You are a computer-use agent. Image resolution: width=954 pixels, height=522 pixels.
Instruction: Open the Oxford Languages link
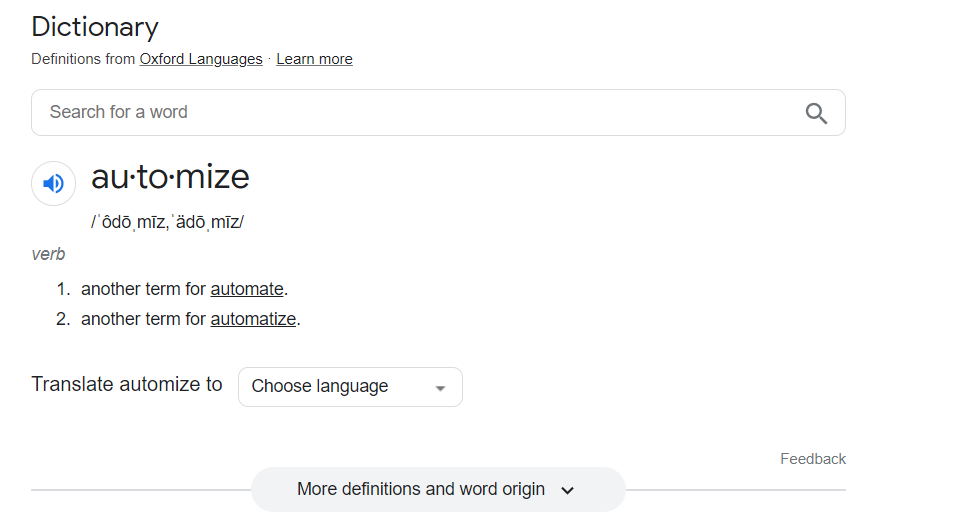200,59
